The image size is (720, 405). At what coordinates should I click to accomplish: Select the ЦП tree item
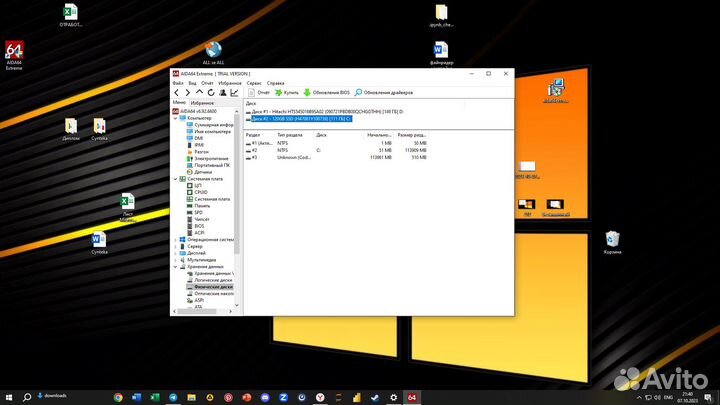194,186
